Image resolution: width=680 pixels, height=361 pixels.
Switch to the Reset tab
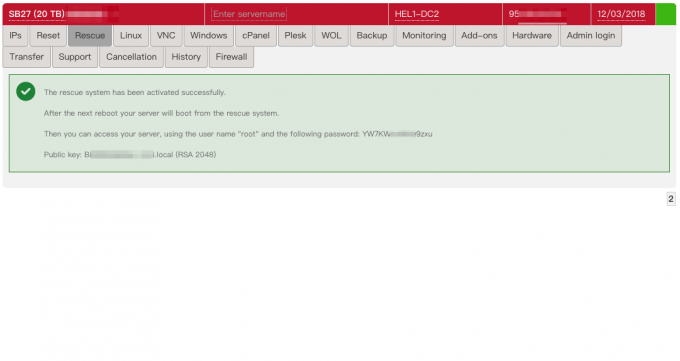tap(48, 36)
